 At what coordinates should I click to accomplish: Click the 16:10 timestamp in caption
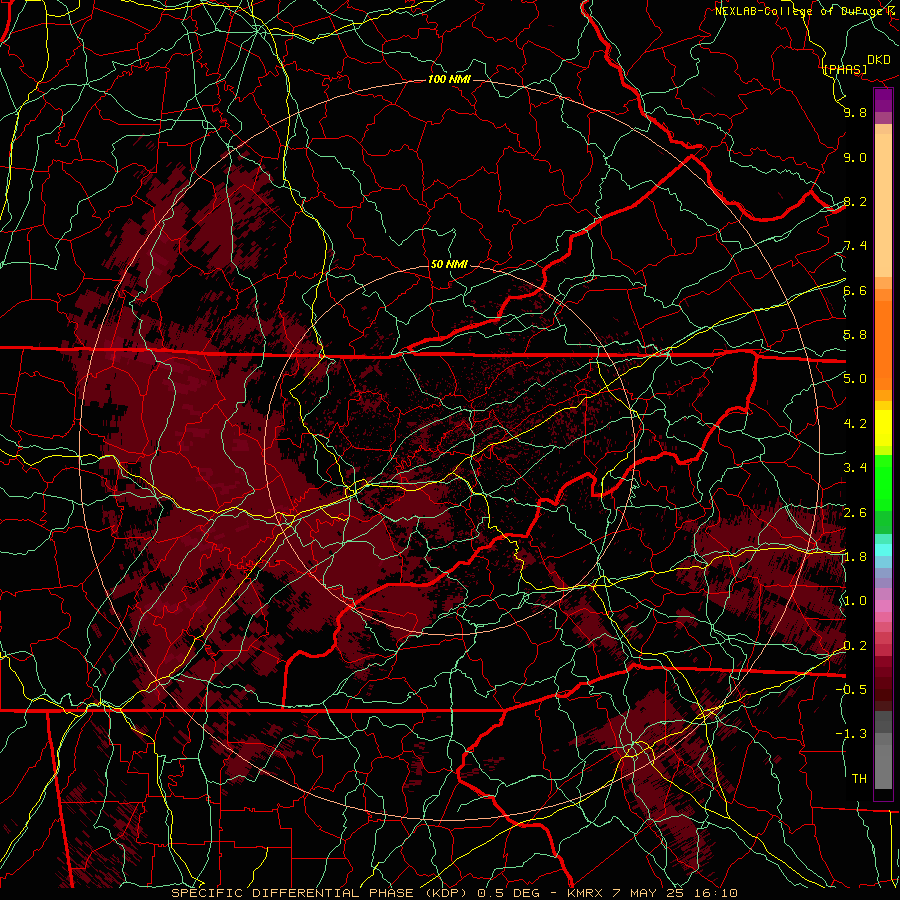coord(717,893)
